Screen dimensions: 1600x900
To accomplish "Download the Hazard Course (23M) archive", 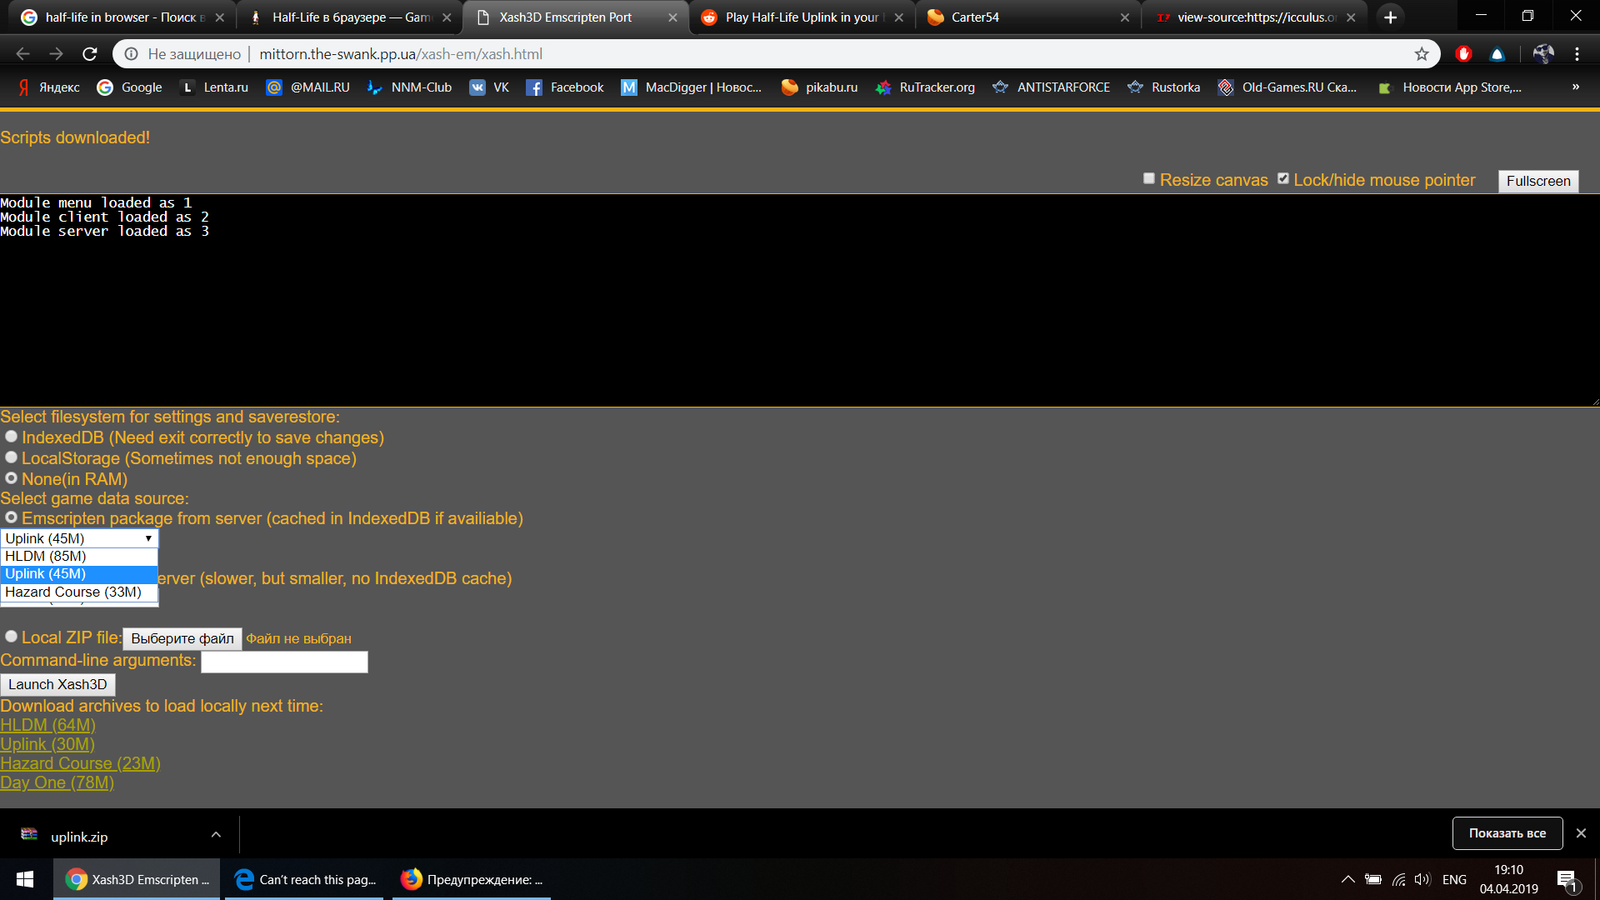I will click(80, 763).
